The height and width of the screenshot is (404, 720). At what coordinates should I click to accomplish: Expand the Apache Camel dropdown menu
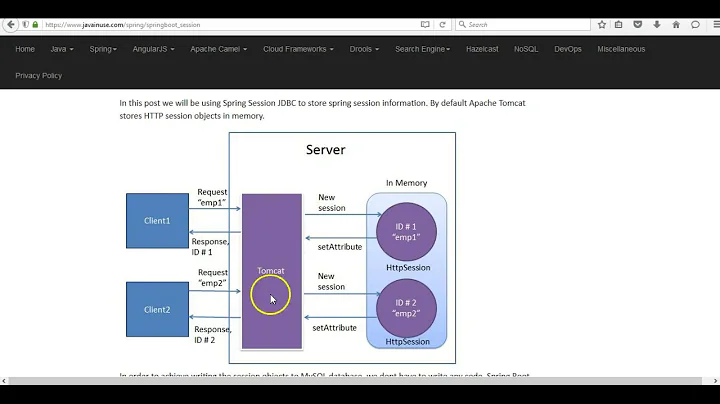[x=219, y=49]
